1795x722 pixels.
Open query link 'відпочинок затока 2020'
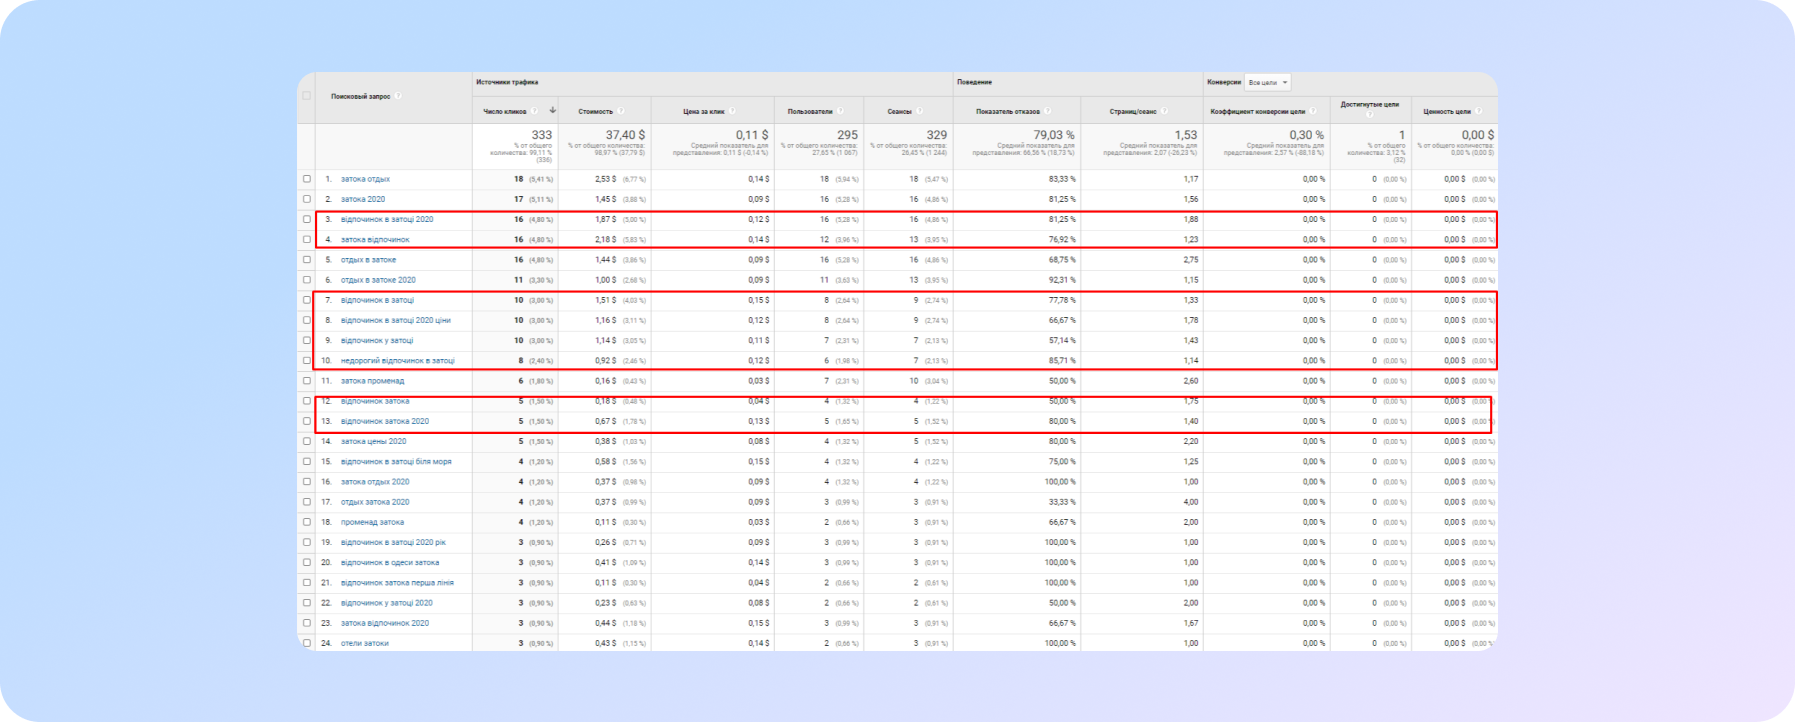pos(385,421)
